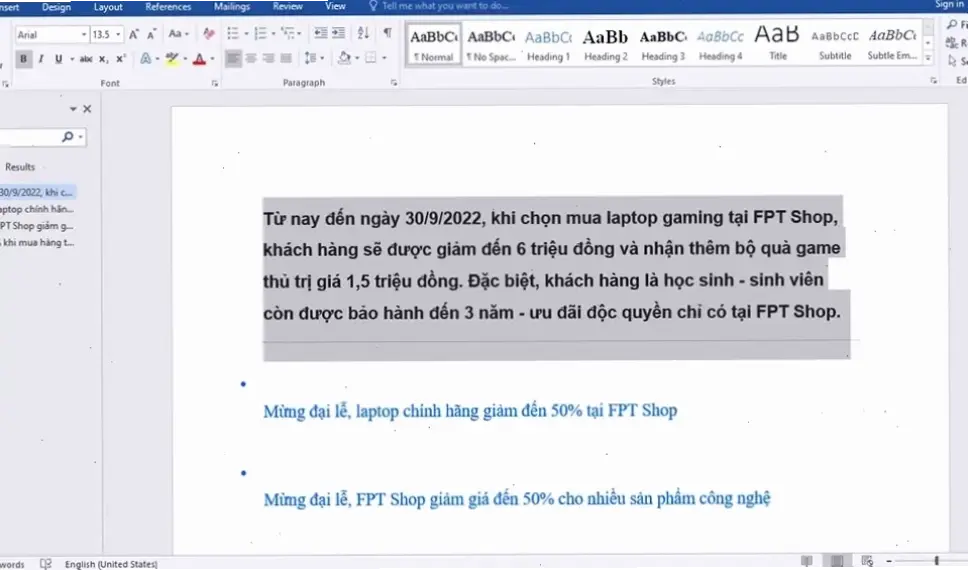
Task: Adjust the zoom slider handle
Action: [x=937, y=561]
